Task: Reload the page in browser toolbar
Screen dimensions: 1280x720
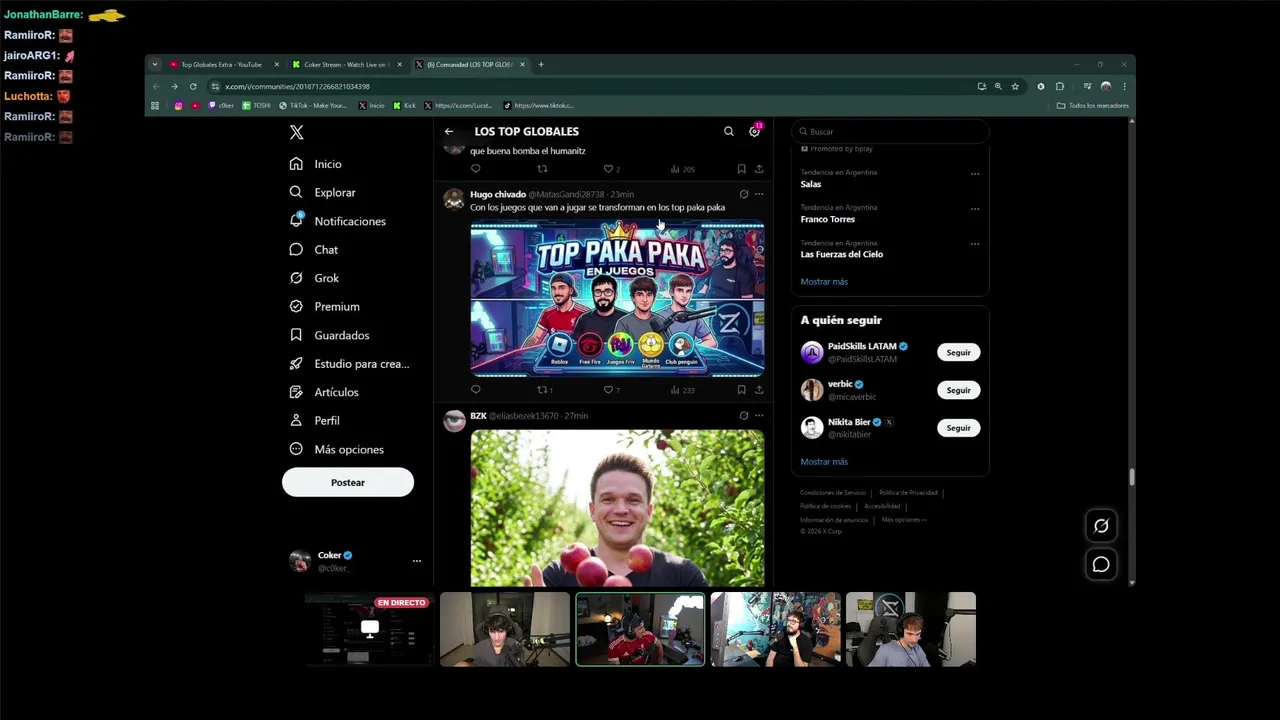Action: tap(193, 86)
